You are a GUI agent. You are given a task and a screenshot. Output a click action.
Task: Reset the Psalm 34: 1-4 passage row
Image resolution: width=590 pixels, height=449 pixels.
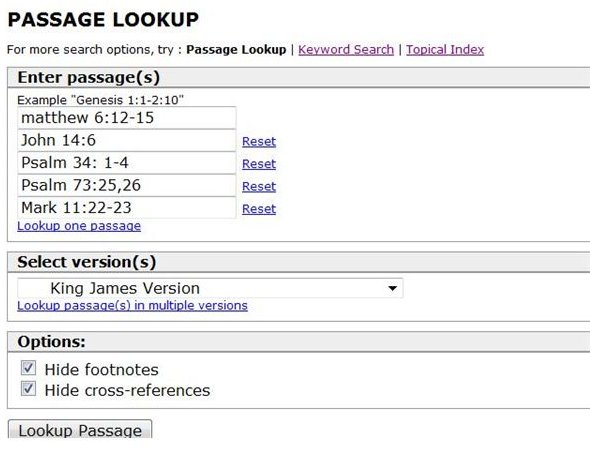(259, 164)
